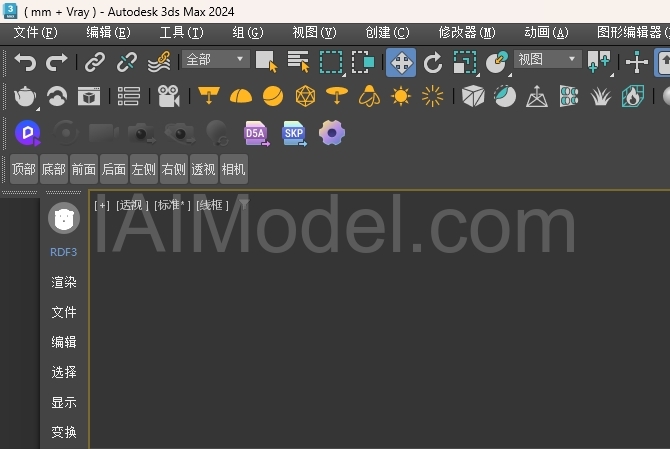Open the 编辑(E) menu
Screen dimensions: 670x449
[x=109, y=32]
